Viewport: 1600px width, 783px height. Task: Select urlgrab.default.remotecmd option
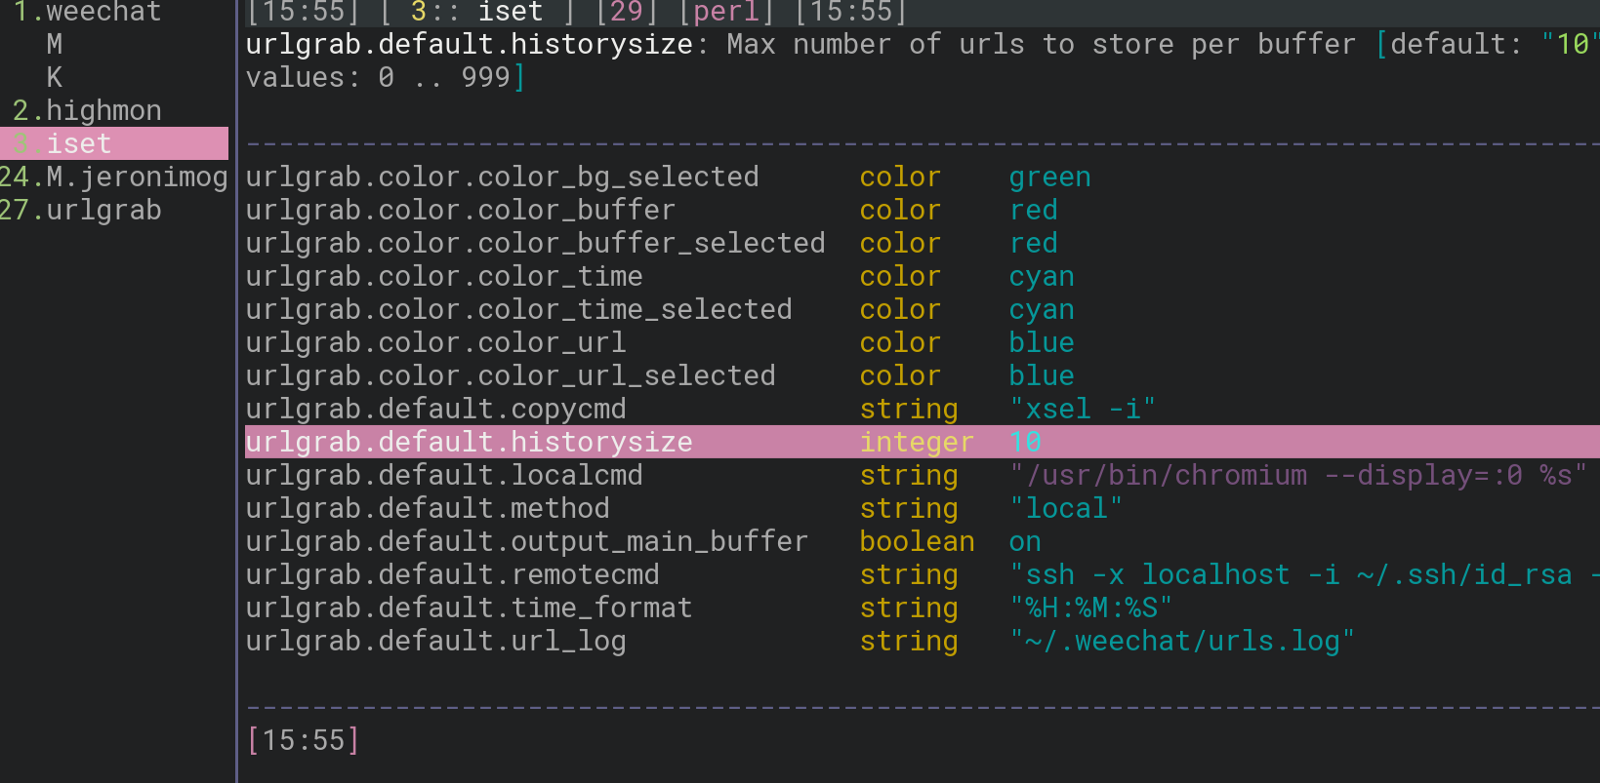click(452, 574)
